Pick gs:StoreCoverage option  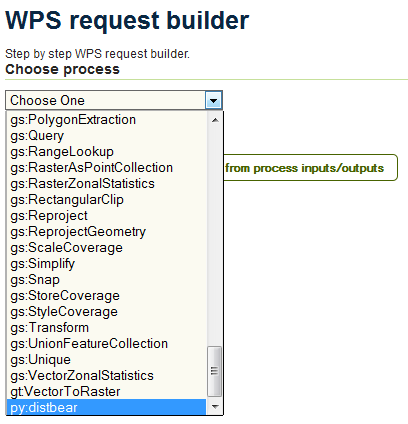click(x=106, y=296)
